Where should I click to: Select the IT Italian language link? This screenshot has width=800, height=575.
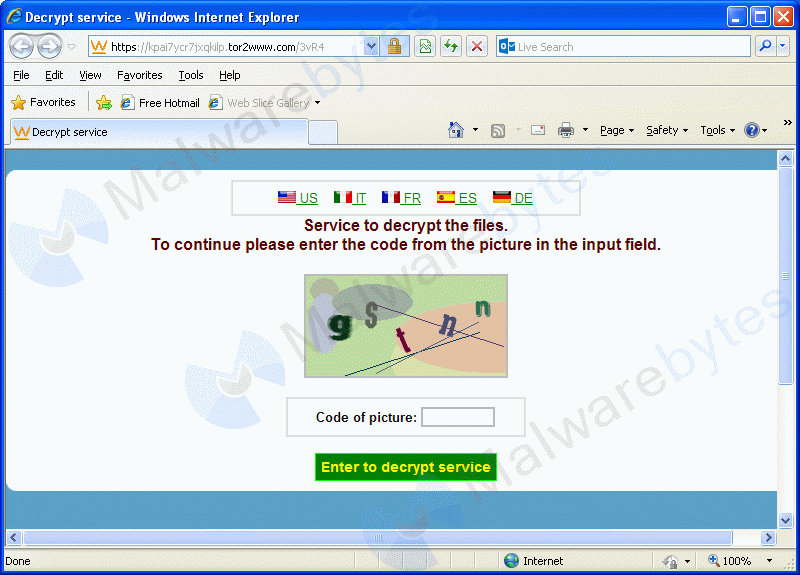(350, 198)
